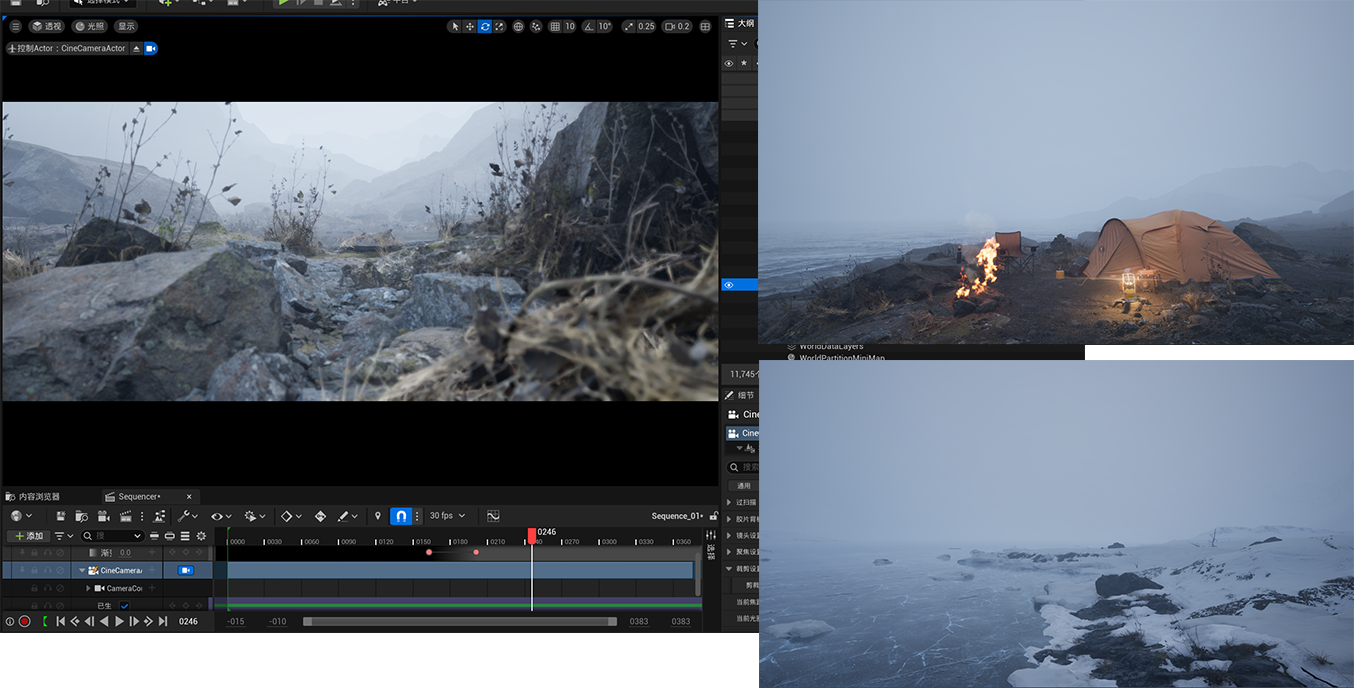Viewport: 1354px width, 688px height.
Task: Toggle rotation angle snapping
Action: click(589, 26)
